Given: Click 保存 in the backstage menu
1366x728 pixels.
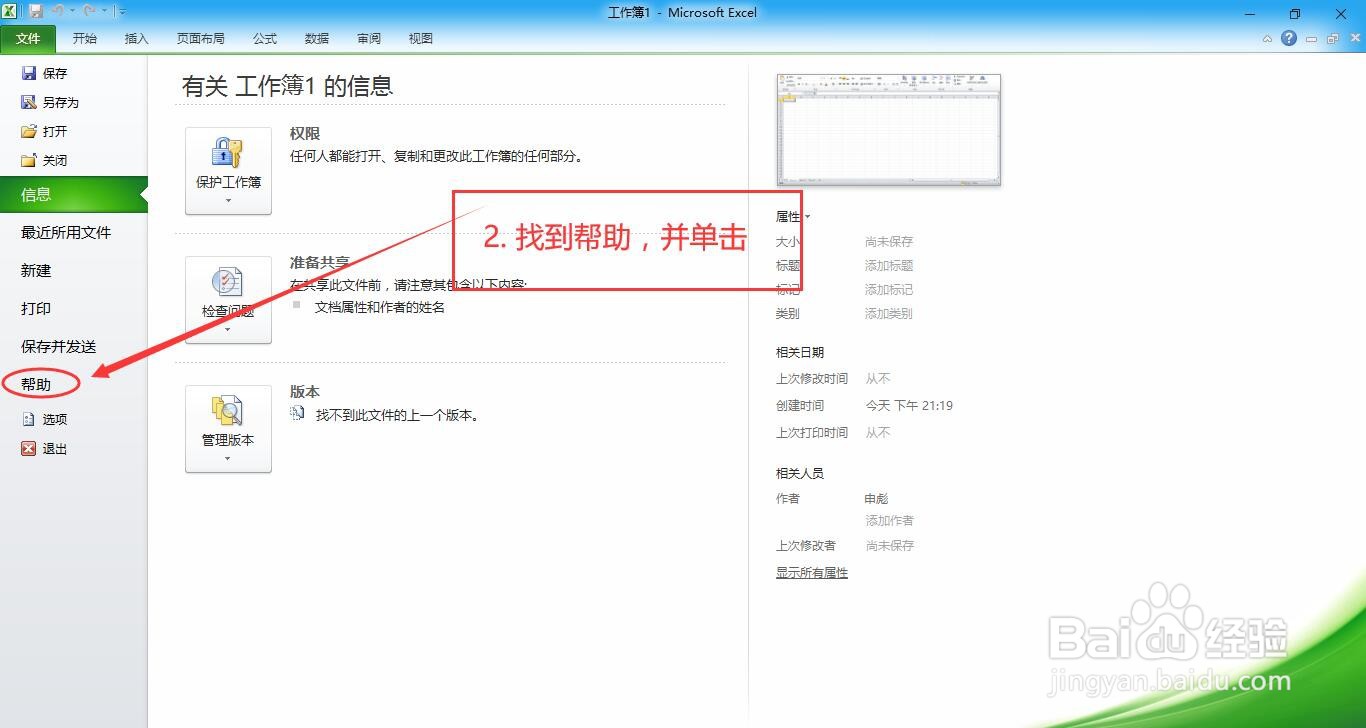Looking at the screenshot, I should click(x=45, y=73).
